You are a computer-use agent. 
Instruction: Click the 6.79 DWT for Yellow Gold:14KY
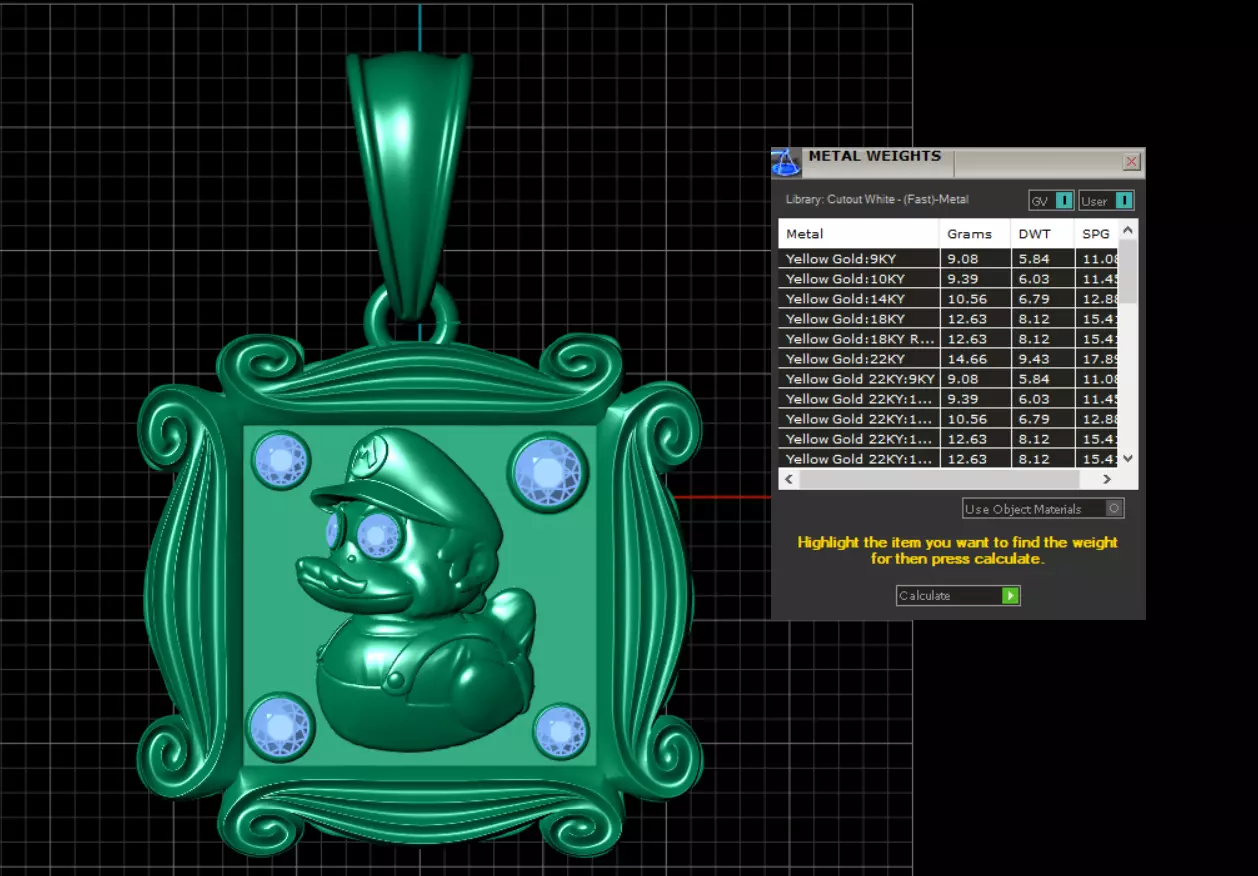(1034, 299)
